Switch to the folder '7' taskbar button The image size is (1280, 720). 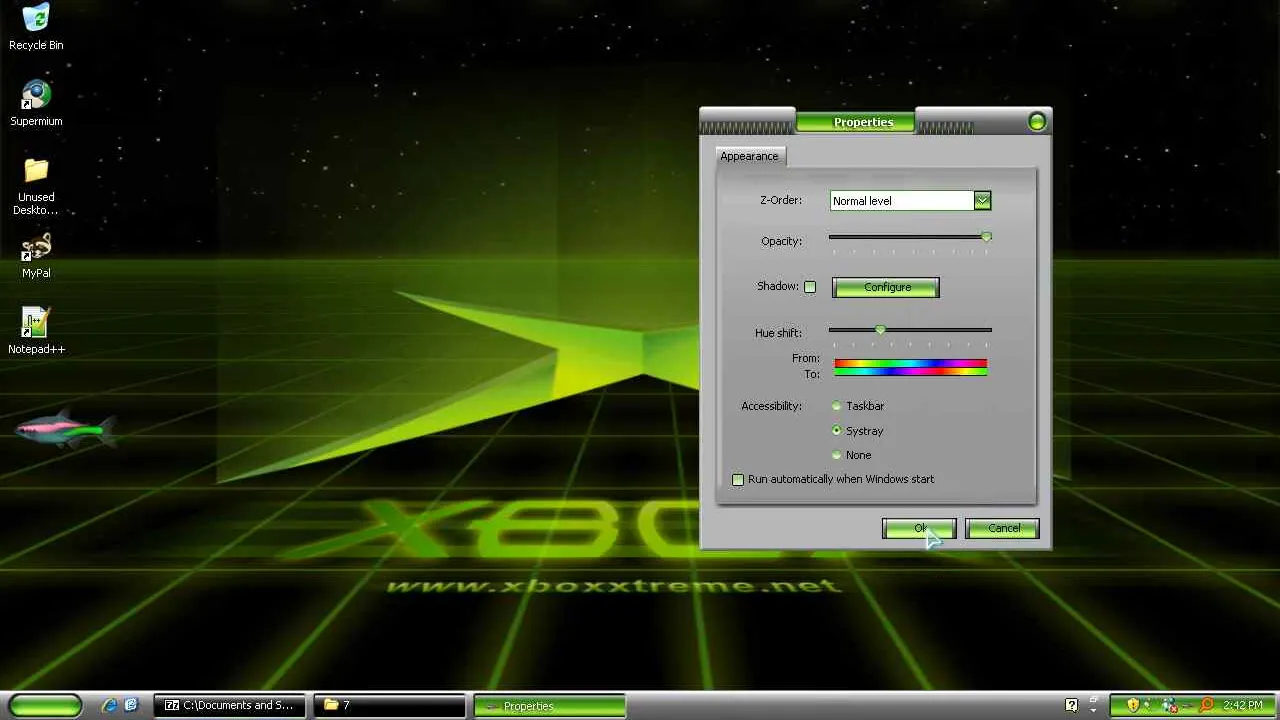tap(390, 705)
